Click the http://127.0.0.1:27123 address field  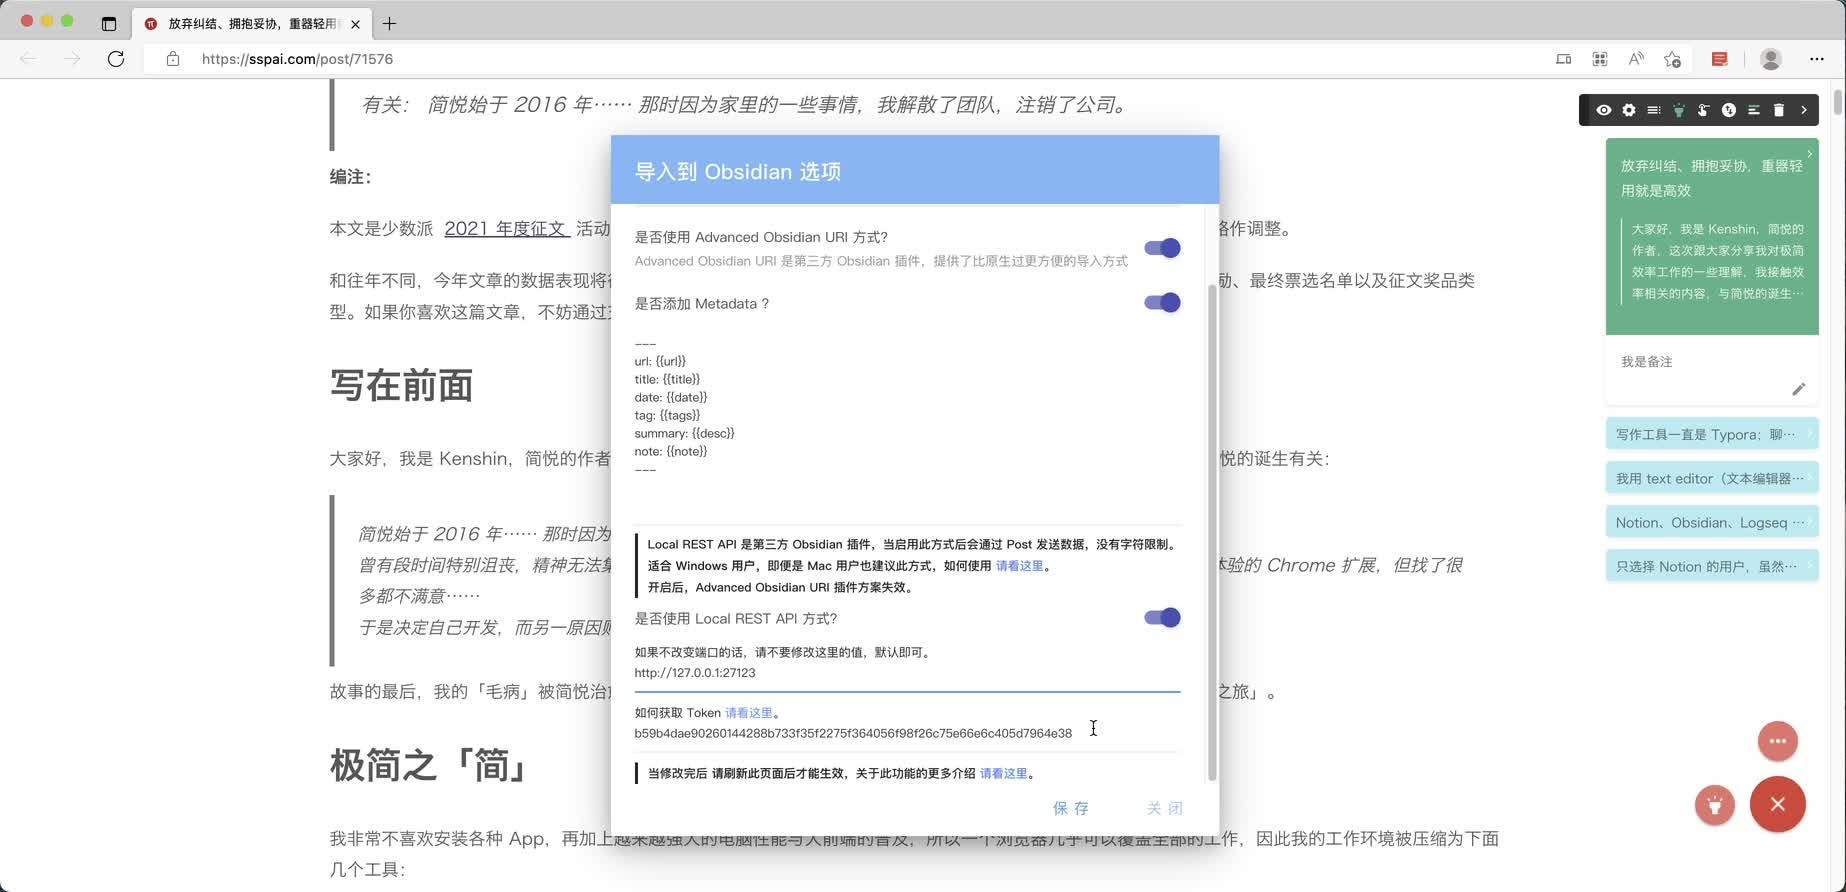click(907, 673)
